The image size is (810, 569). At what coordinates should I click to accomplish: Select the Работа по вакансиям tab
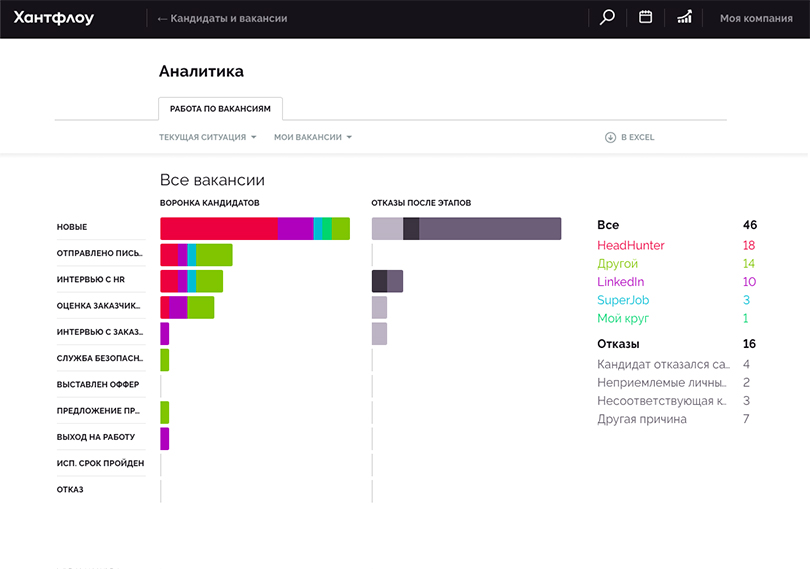point(220,108)
